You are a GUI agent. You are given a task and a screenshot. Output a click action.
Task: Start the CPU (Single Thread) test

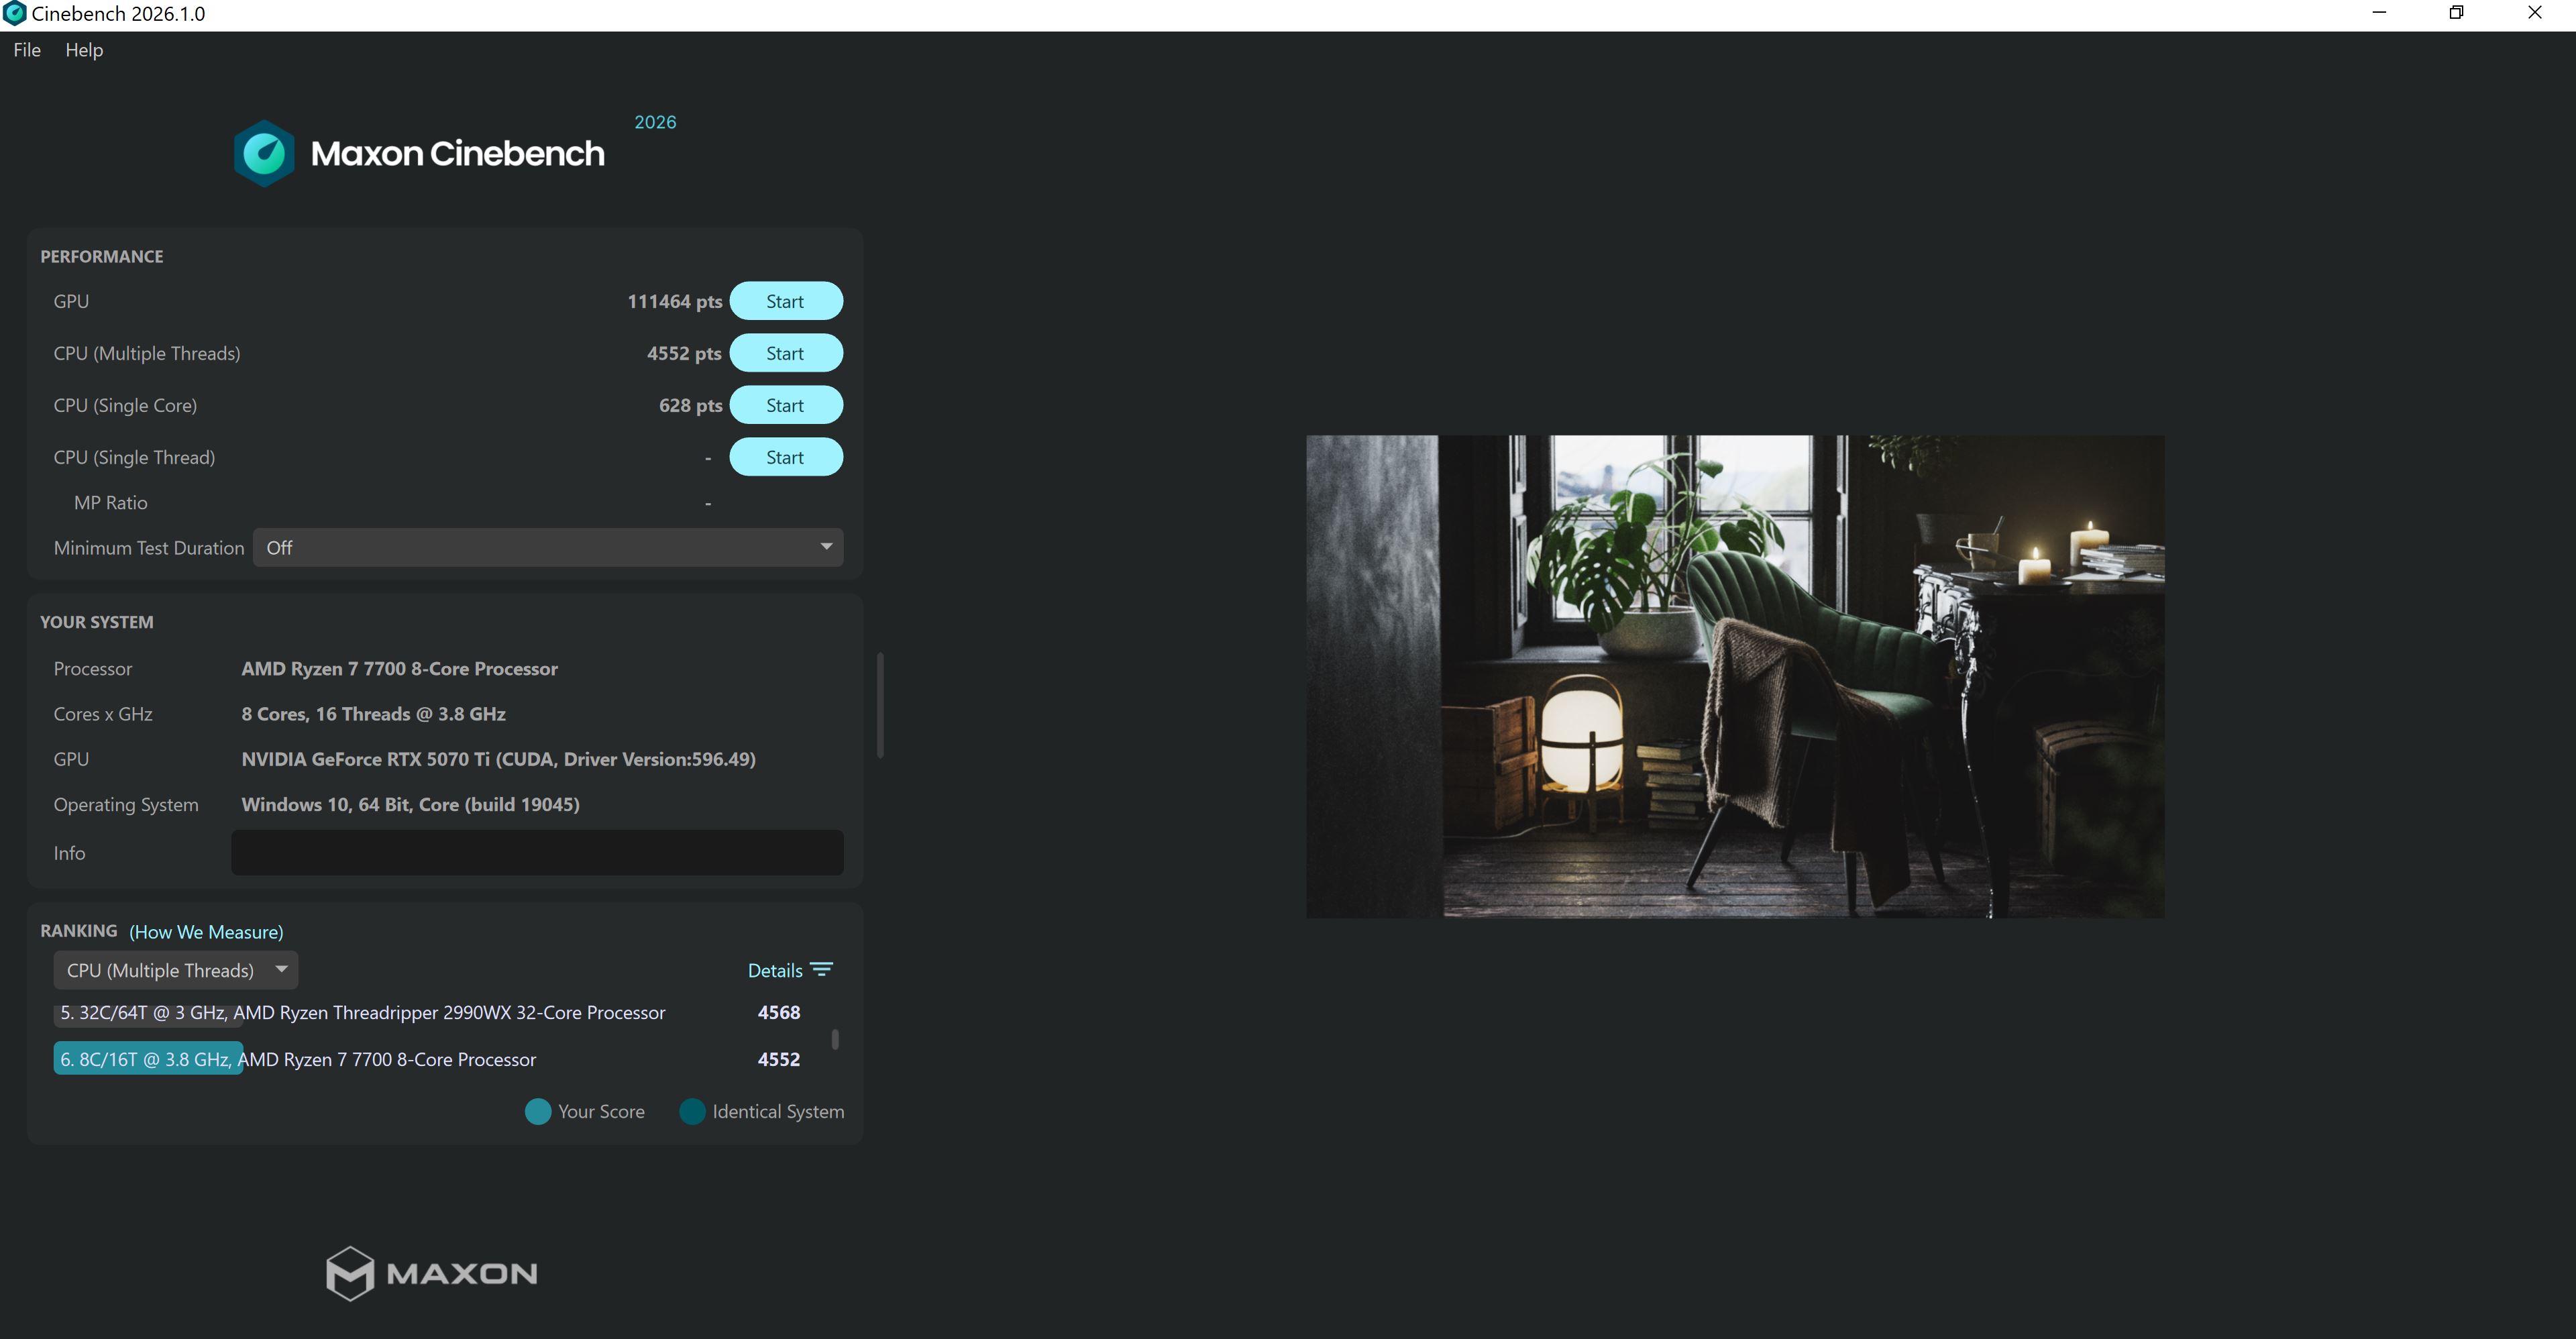click(786, 457)
